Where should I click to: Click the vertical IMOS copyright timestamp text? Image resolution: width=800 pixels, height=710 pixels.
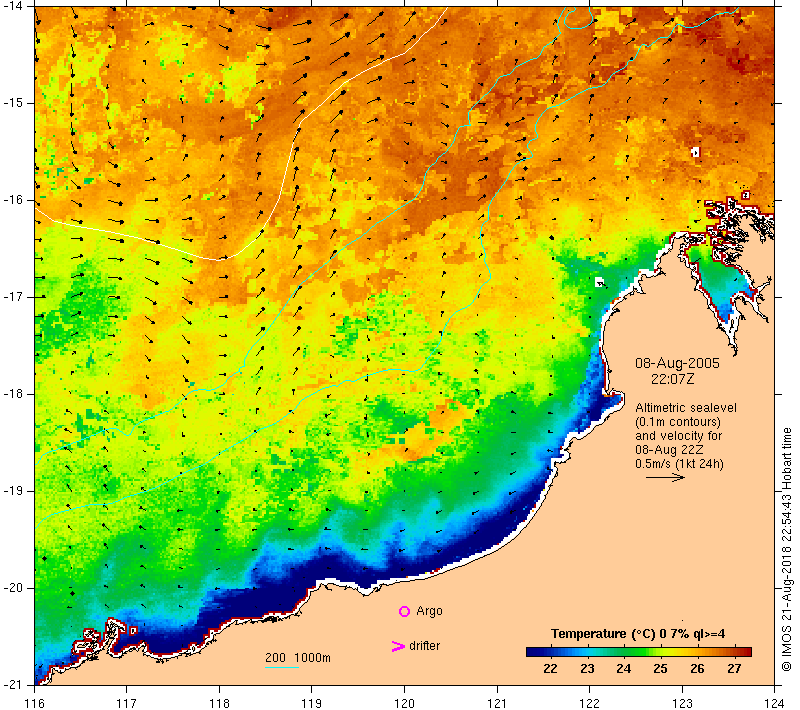click(787, 550)
